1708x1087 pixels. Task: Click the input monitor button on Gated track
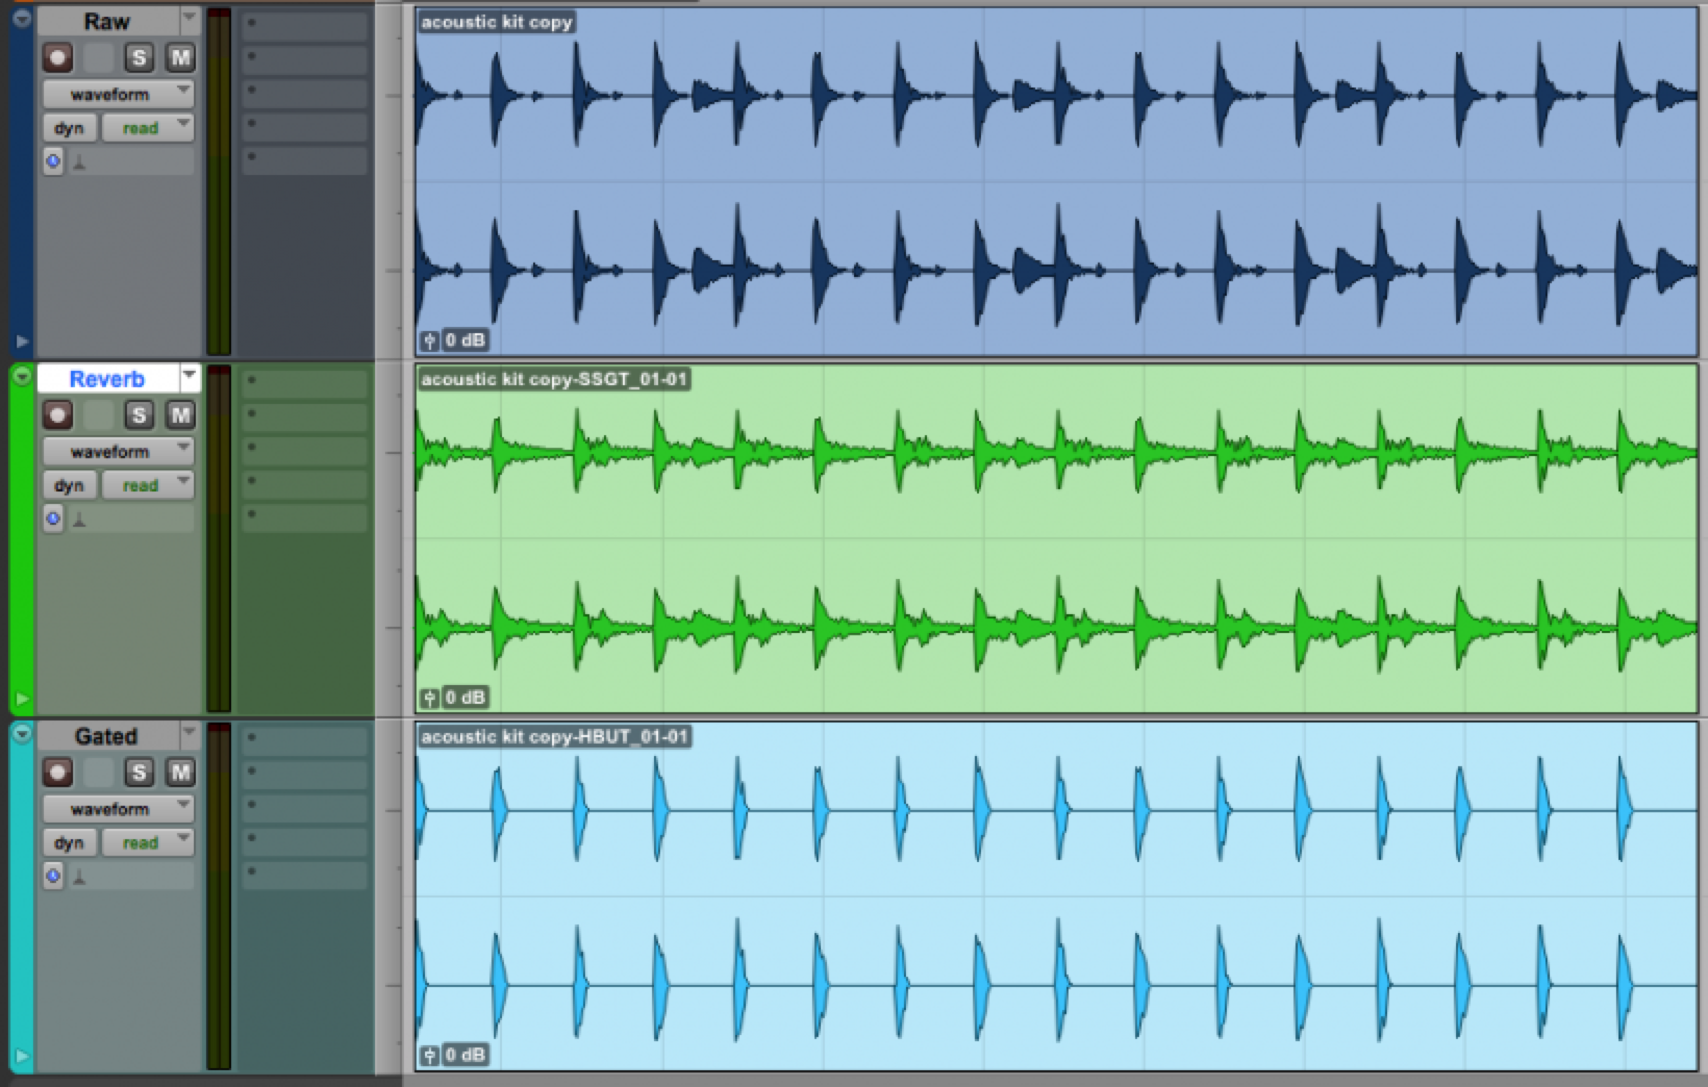click(x=98, y=772)
